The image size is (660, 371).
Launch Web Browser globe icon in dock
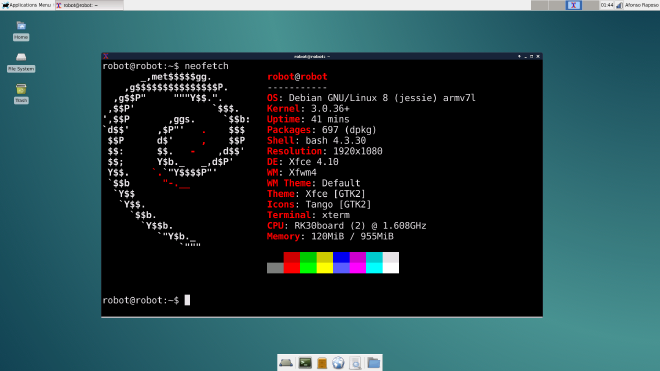pos(338,363)
